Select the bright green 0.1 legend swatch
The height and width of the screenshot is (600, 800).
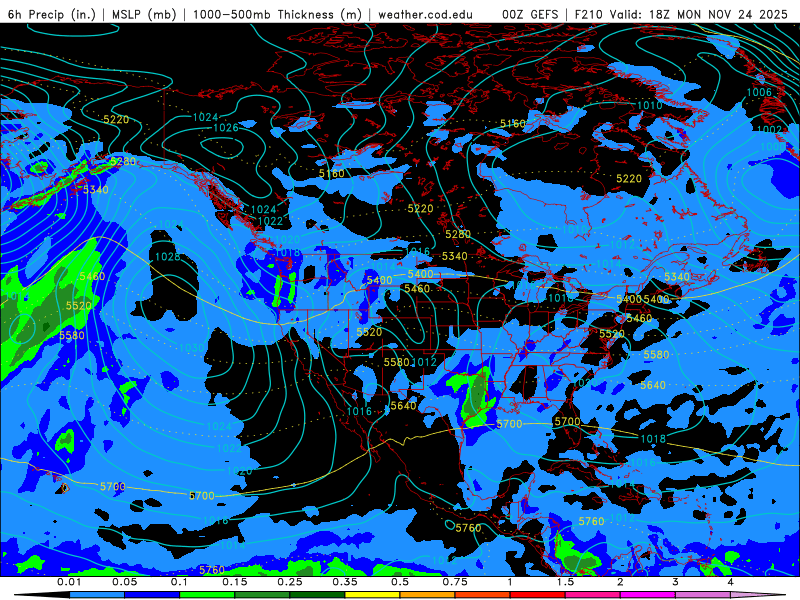[207, 595]
